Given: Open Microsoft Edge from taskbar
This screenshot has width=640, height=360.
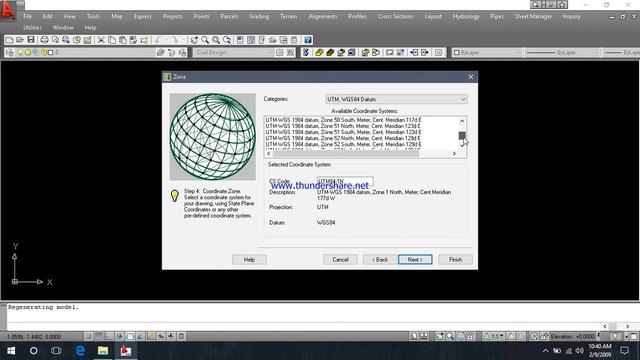Looking at the screenshot, I should click(80, 351).
